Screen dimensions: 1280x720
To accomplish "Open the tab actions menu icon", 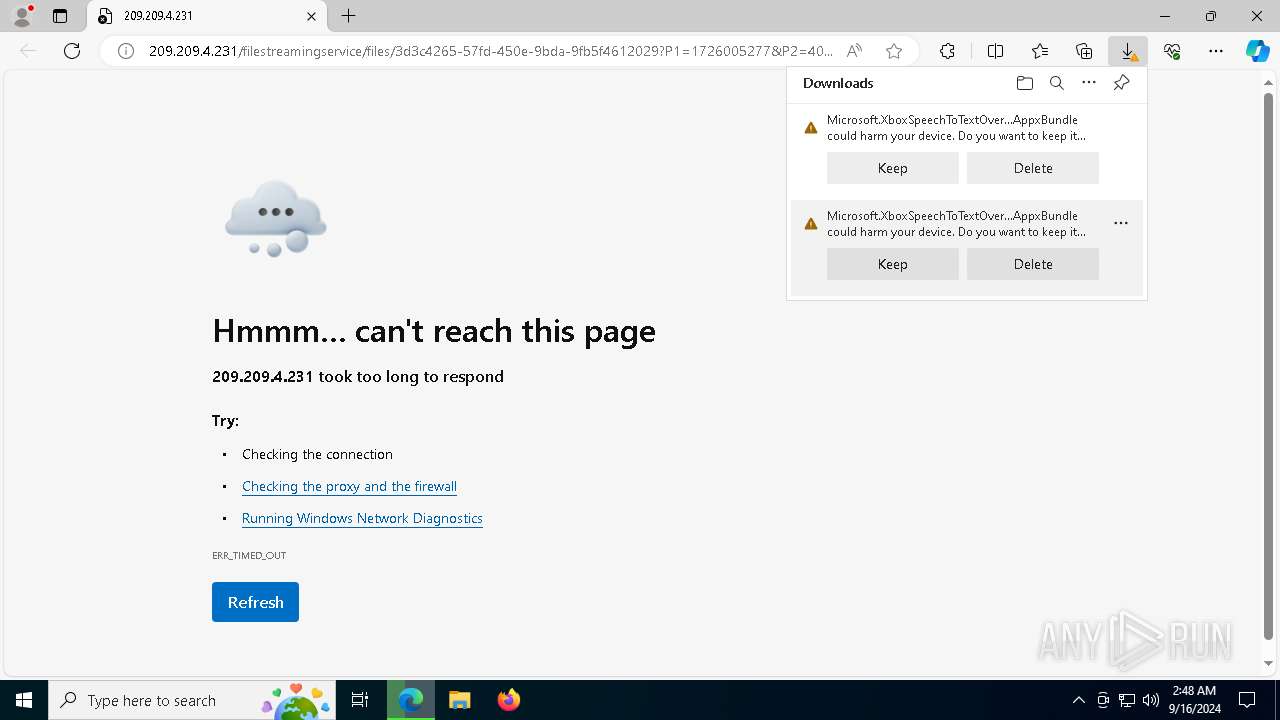I will click(60, 16).
